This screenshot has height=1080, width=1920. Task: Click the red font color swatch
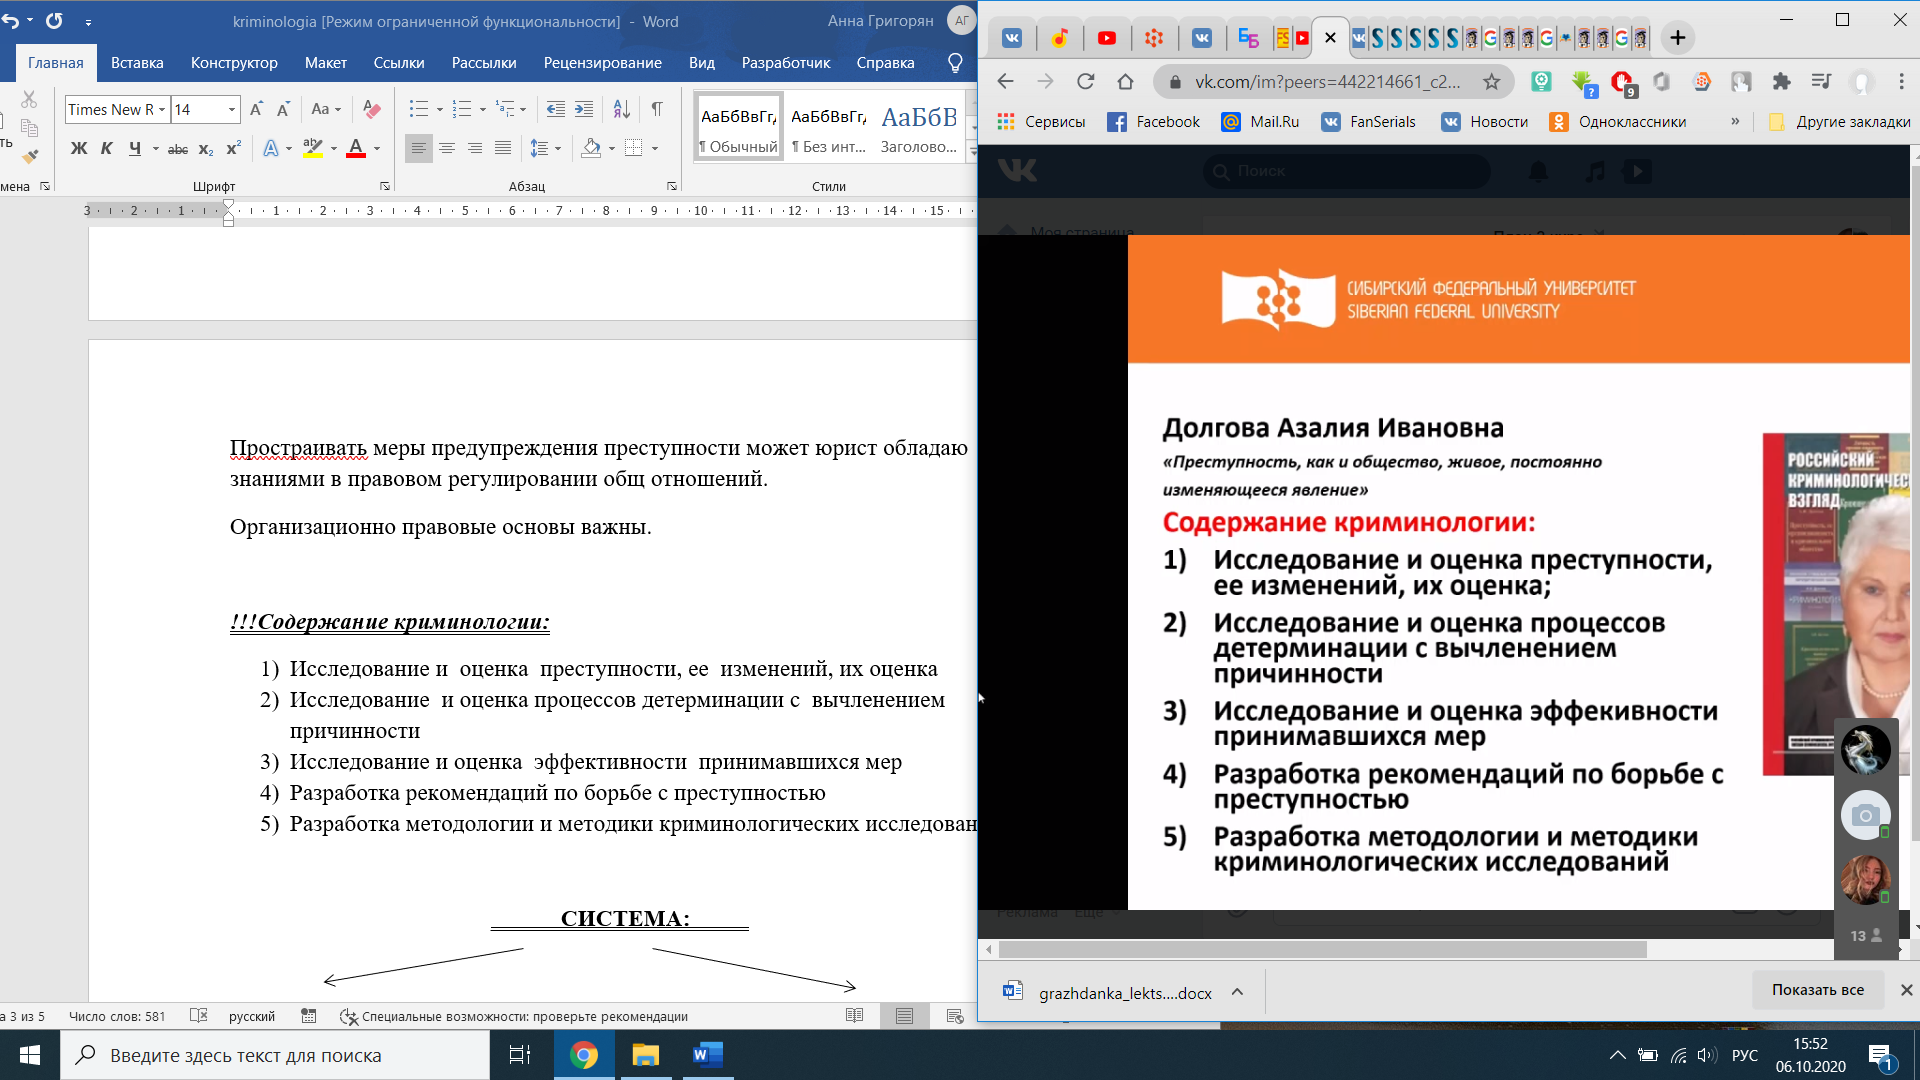tap(356, 149)
